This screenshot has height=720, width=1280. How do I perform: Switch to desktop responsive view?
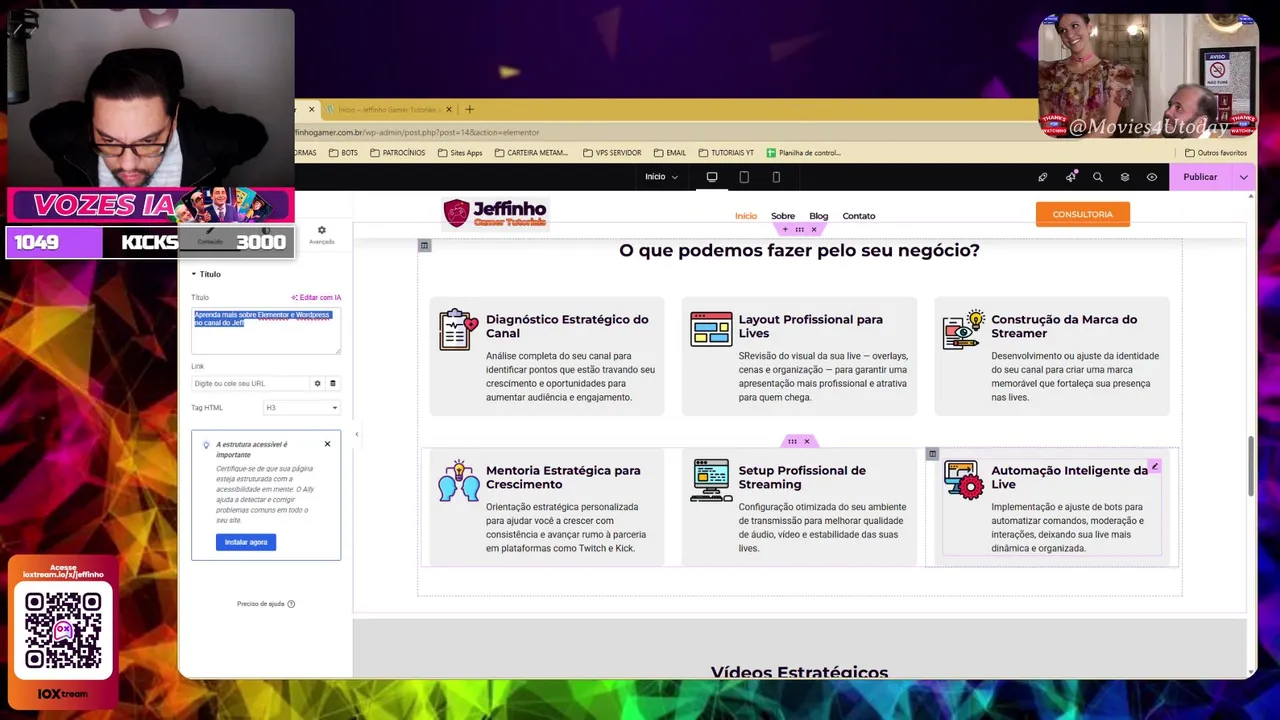point(712,177)
